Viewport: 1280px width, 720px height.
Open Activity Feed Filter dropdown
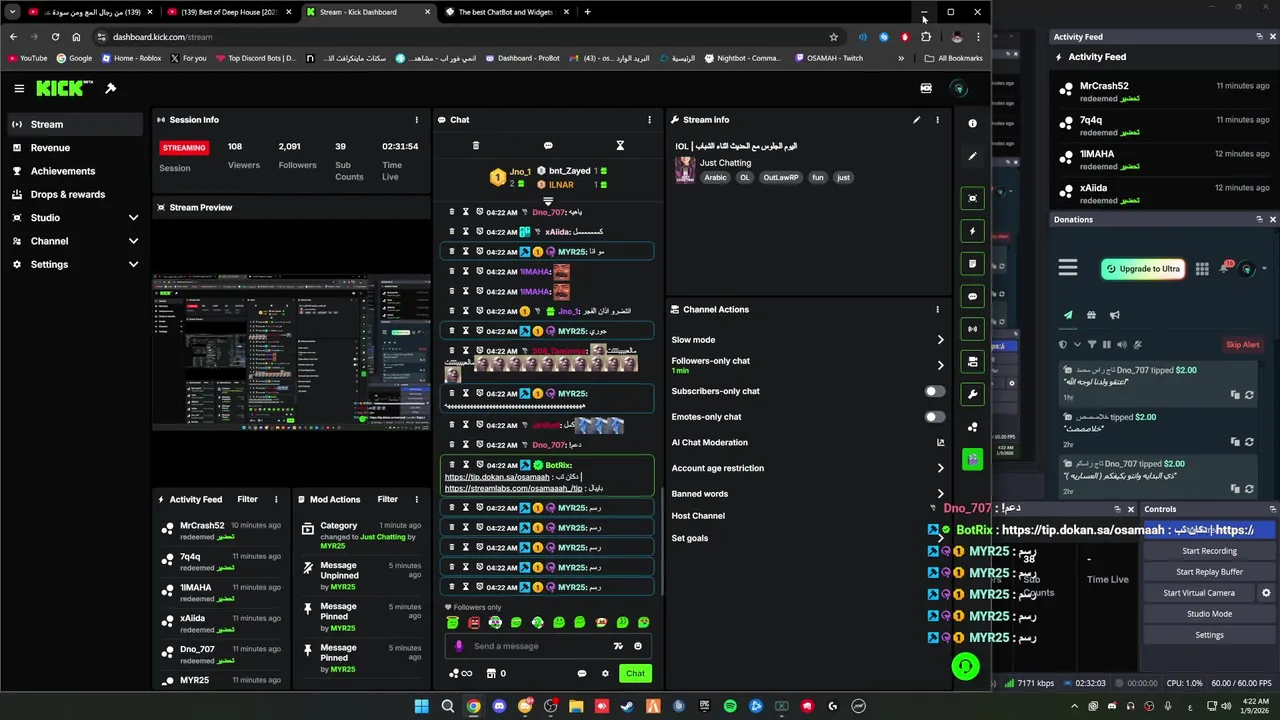tap(247, 499)
